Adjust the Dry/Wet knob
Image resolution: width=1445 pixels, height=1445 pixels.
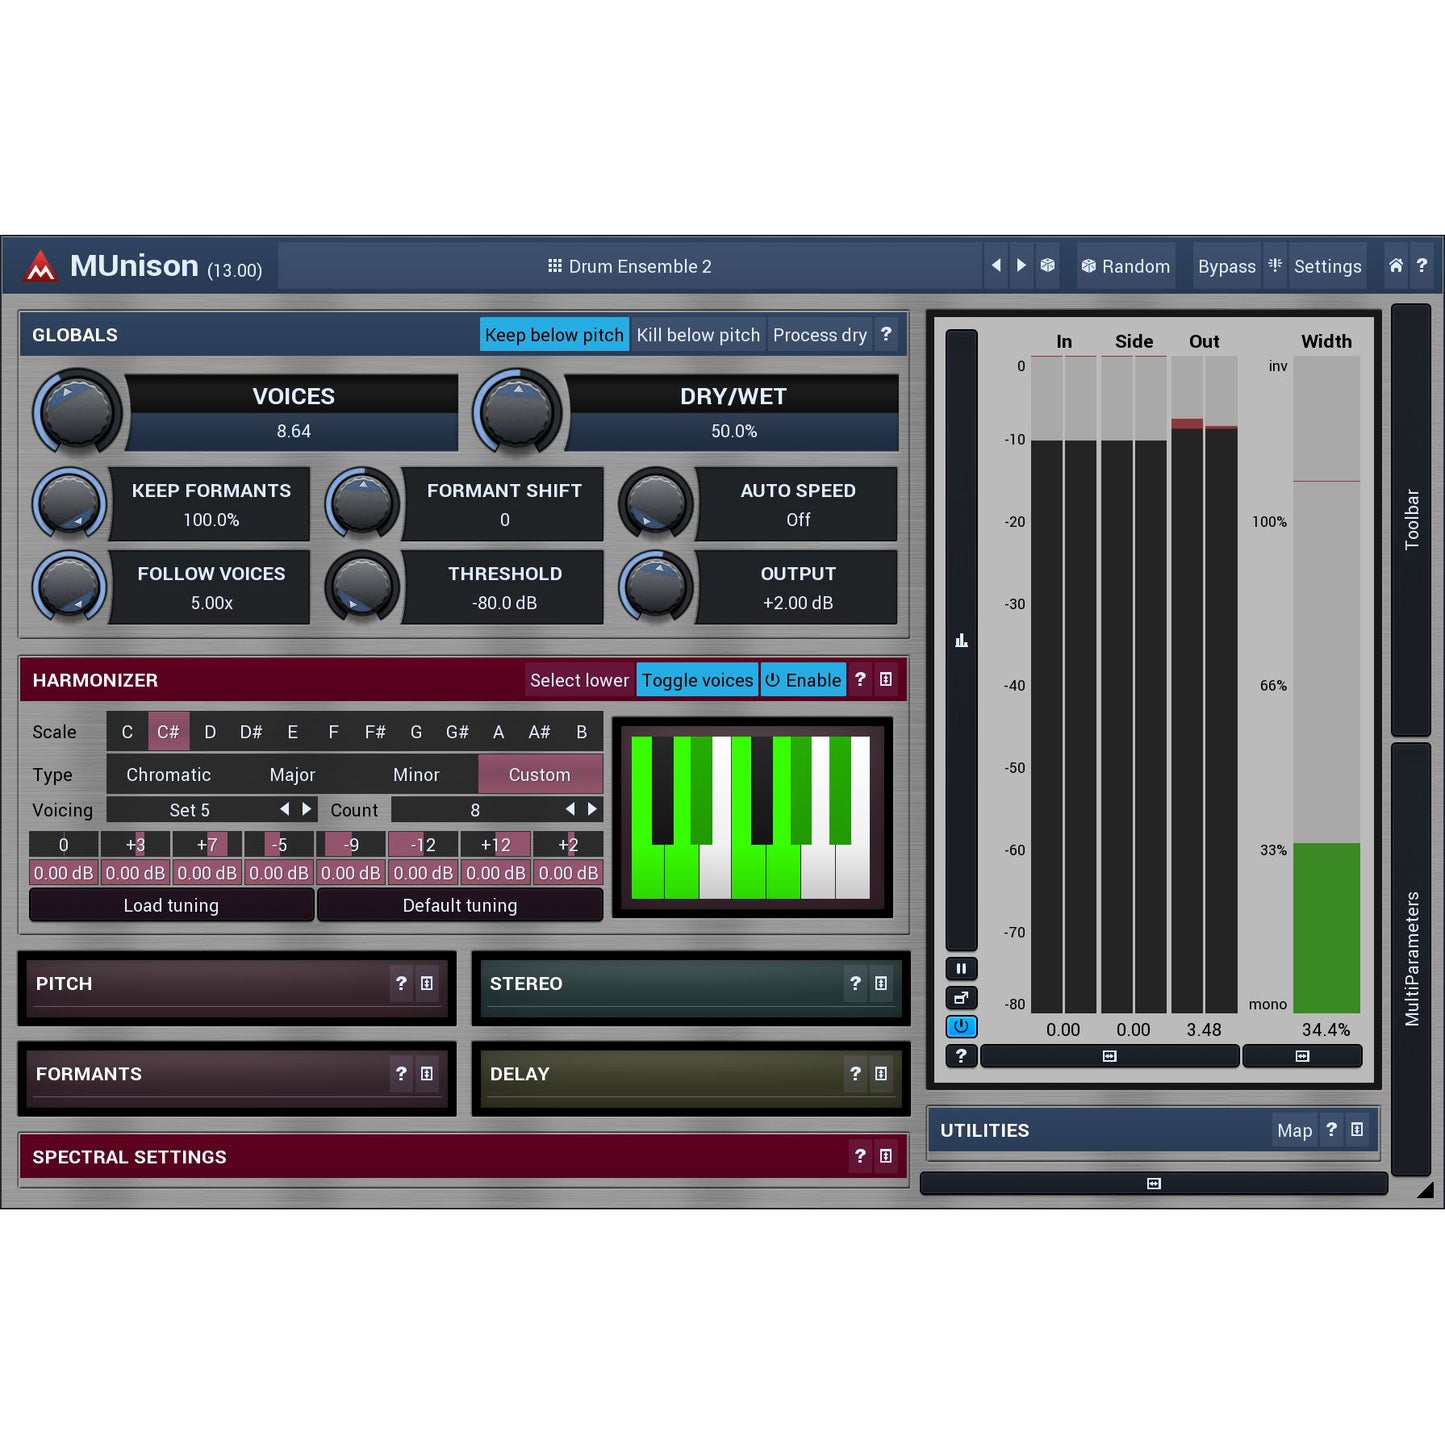pos(518,412)
